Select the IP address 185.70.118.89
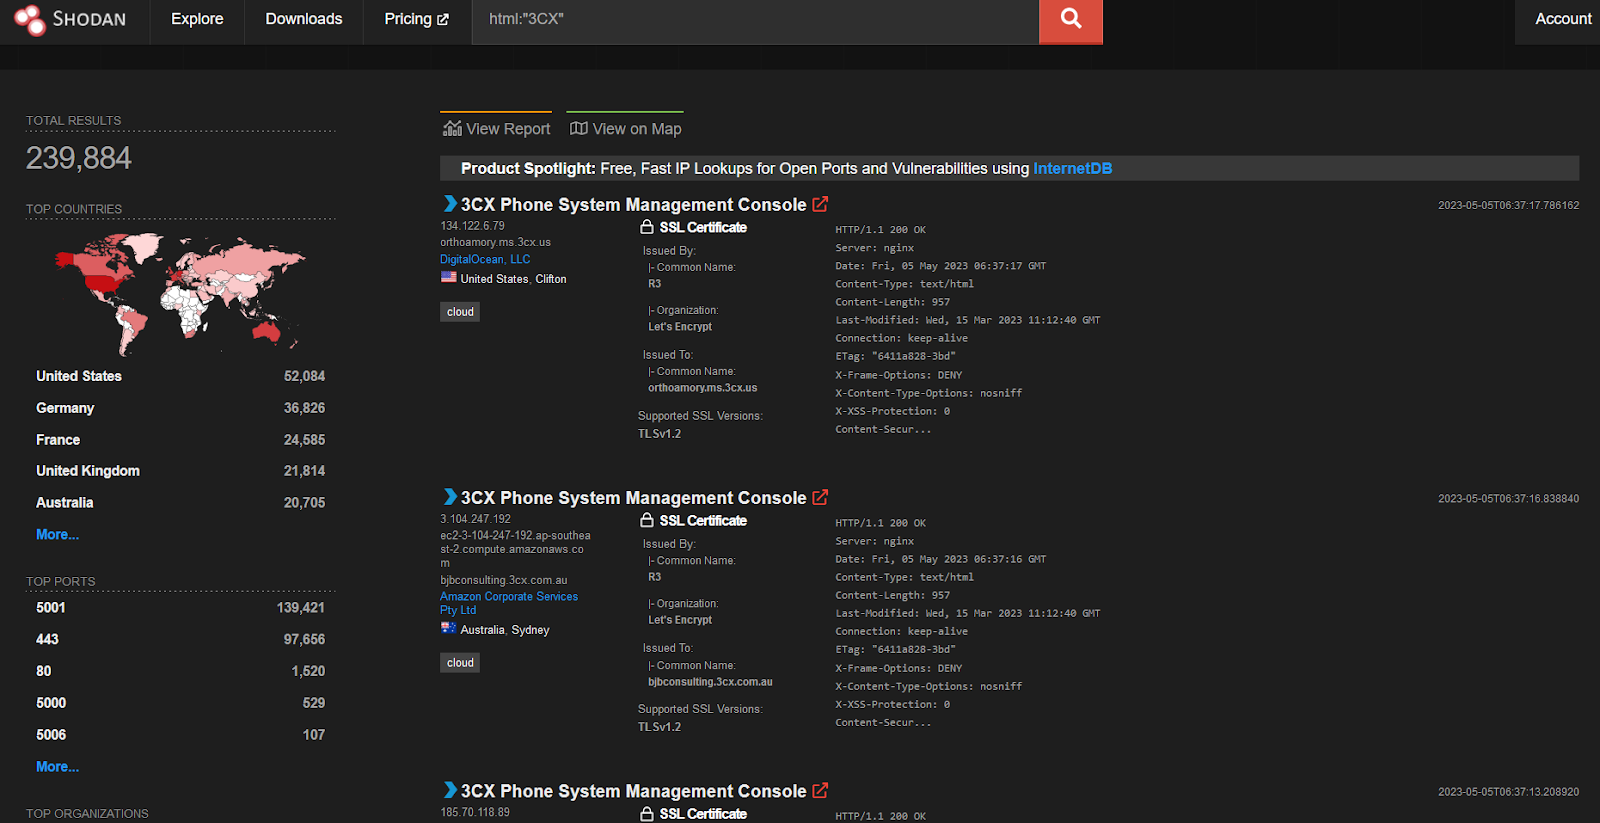The image size is (1600, 823). (475, 812)
